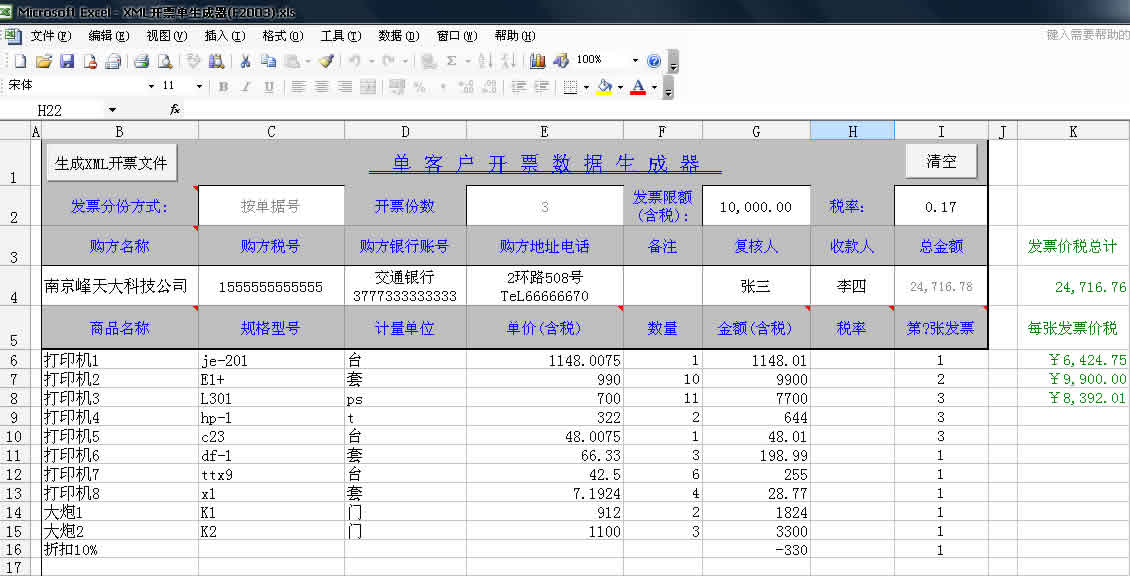Click the Undo arrow icon
Viewport: 1130px width, 576px height.
354,61
